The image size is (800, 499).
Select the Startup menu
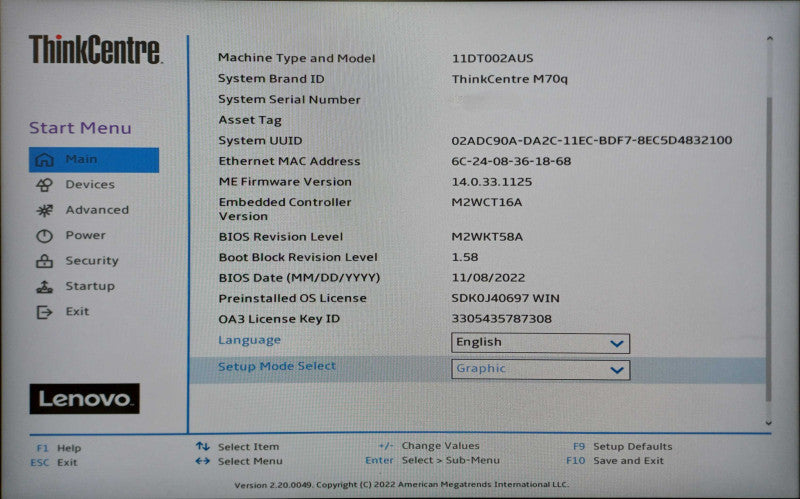pyautogui.click(x=90, y=286)
